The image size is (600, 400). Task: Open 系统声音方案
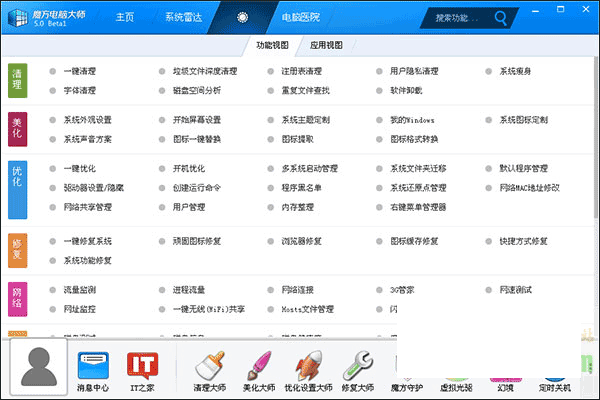[x=88, y=139]
